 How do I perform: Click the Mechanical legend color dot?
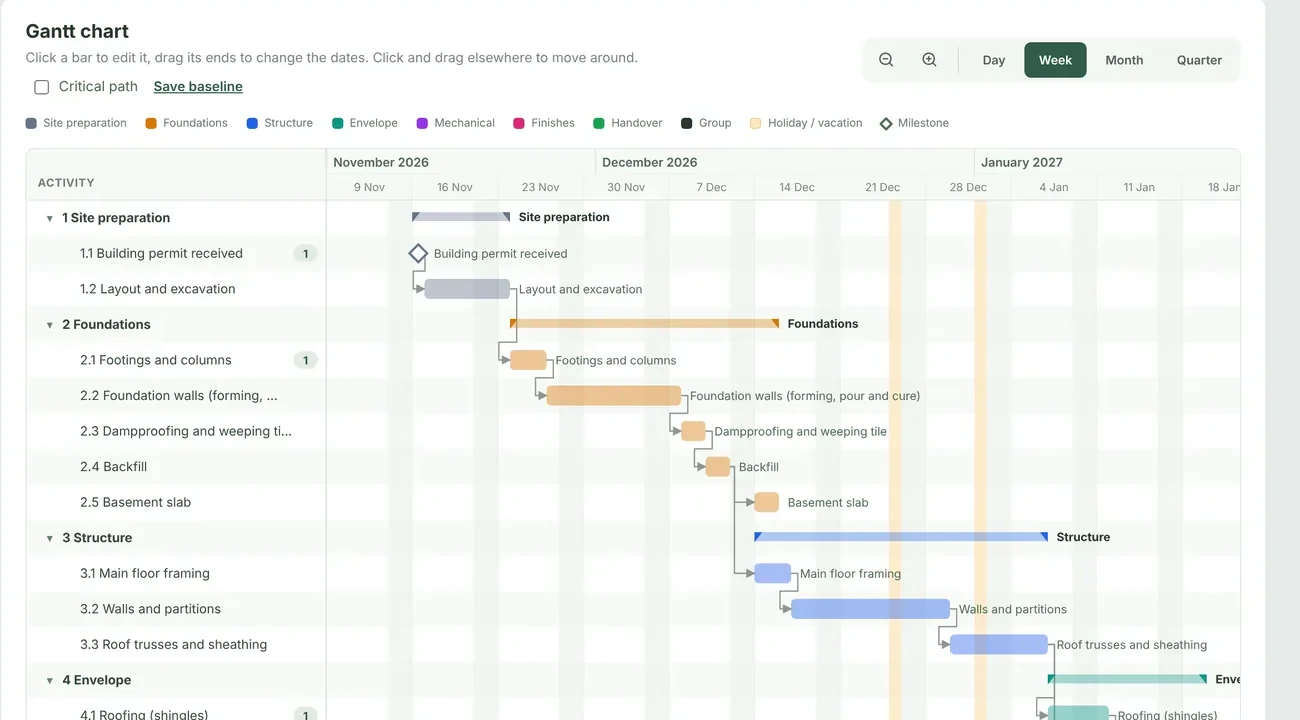tap(422, 123)
